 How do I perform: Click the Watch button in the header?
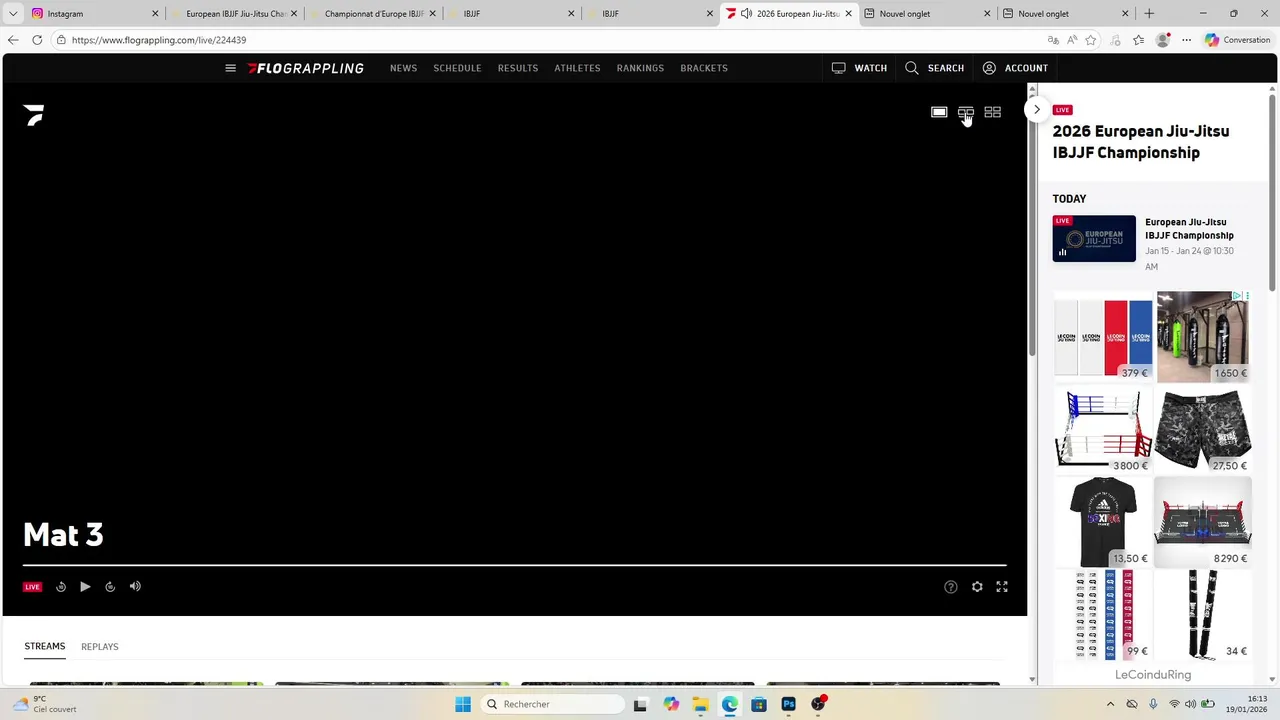[x=859, y=68]
